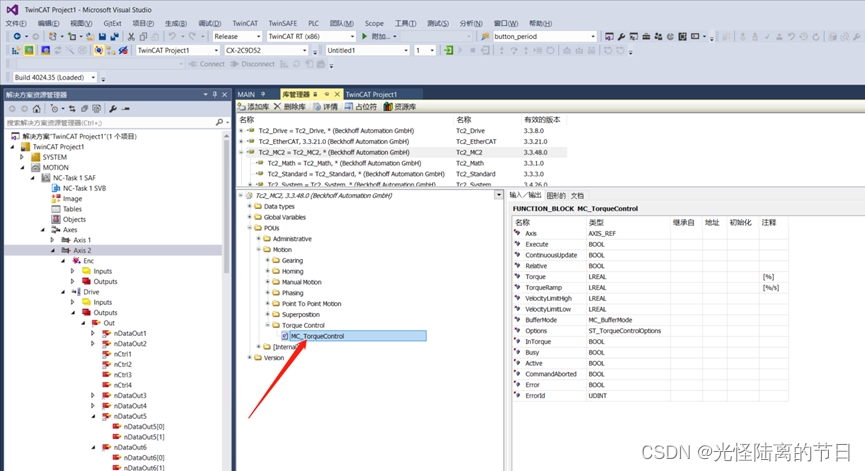Click 详情 Details button
Image resolution: width=865 pixels, height=471 pixels.
tap(325, 106)
